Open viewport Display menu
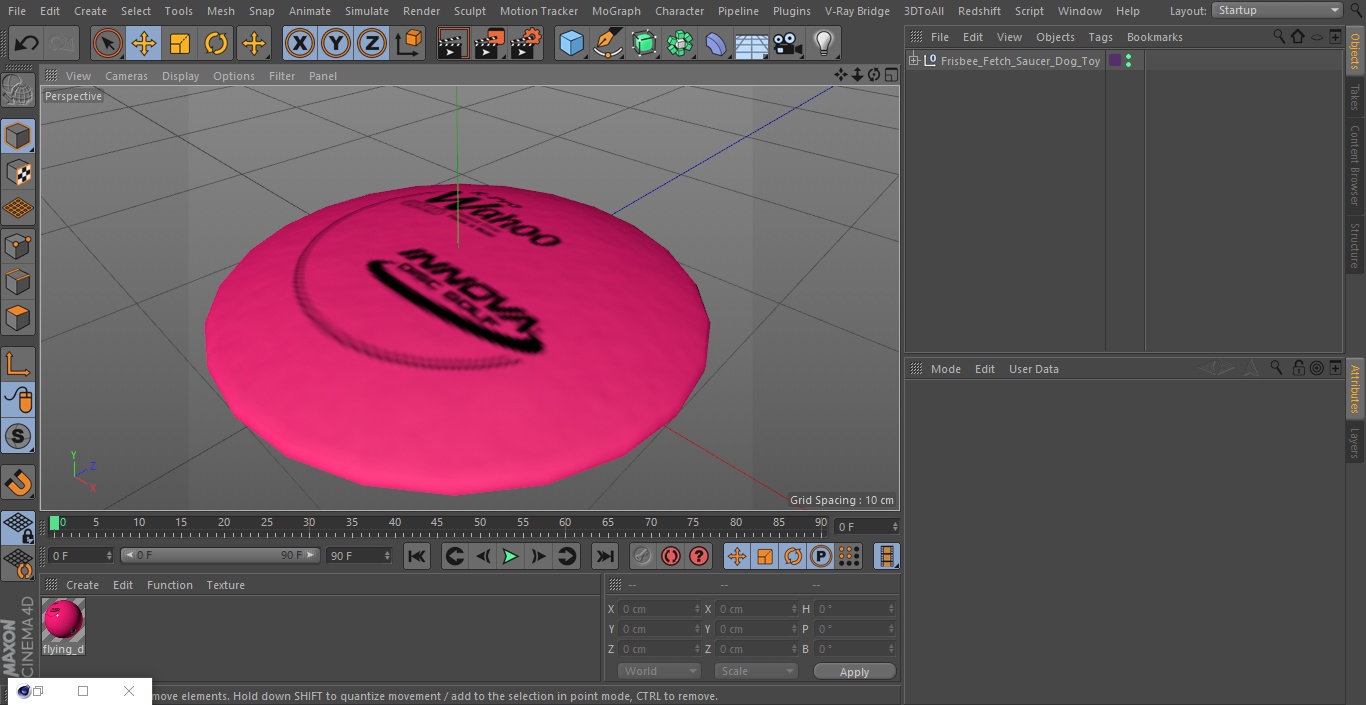 pos(180,76)
